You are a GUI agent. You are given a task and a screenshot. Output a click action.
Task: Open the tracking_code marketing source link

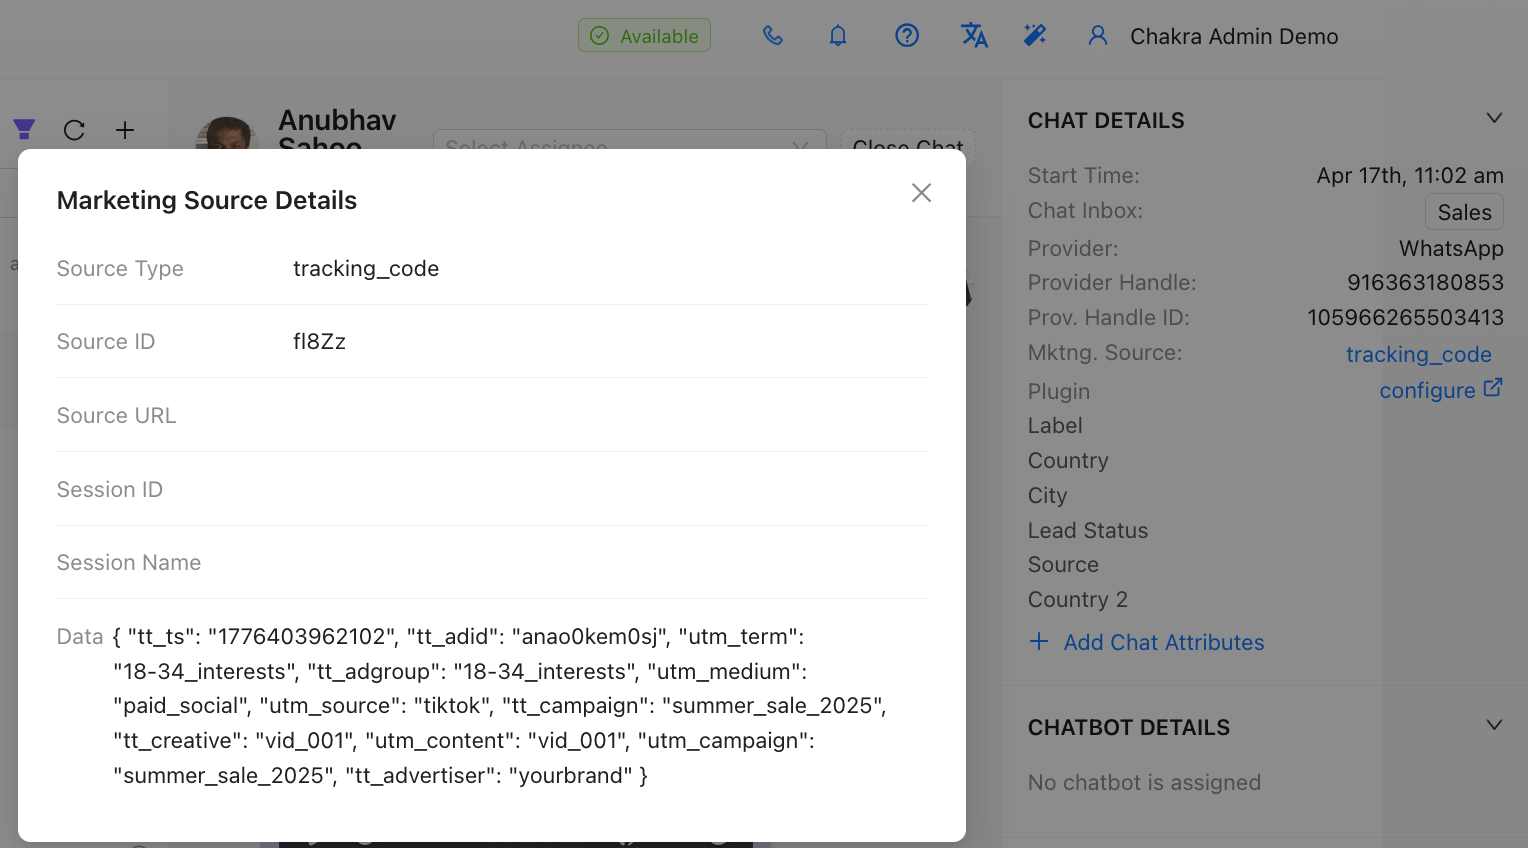coord(1419,353)
